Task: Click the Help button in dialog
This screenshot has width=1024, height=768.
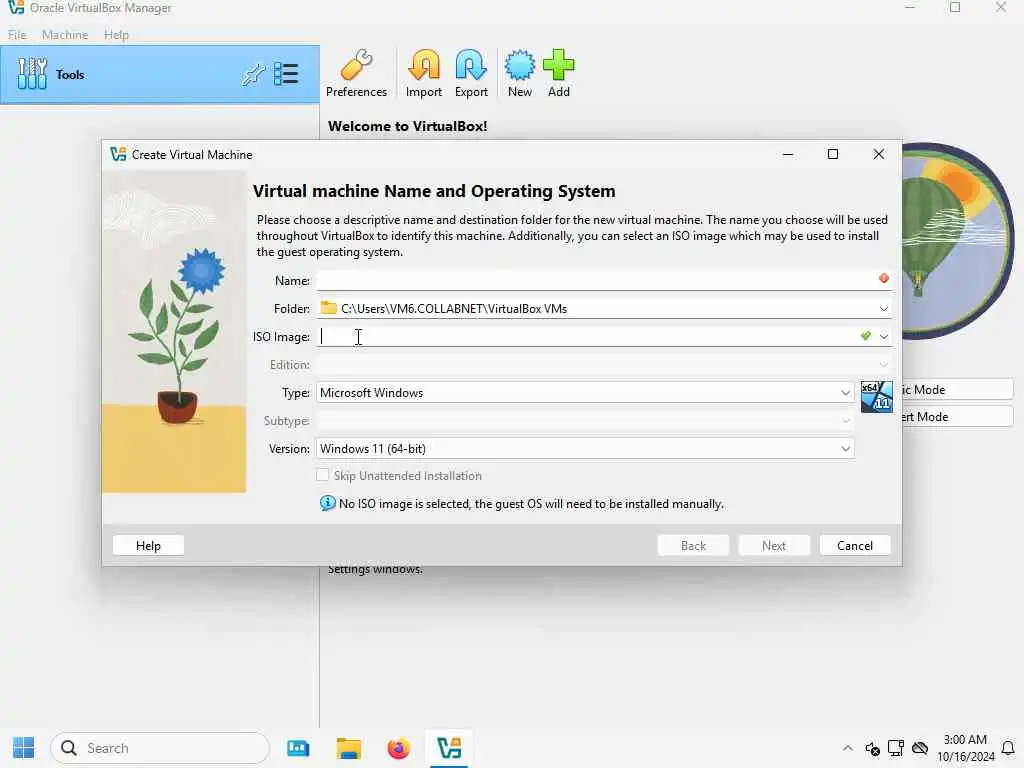Action: [148, 545]
